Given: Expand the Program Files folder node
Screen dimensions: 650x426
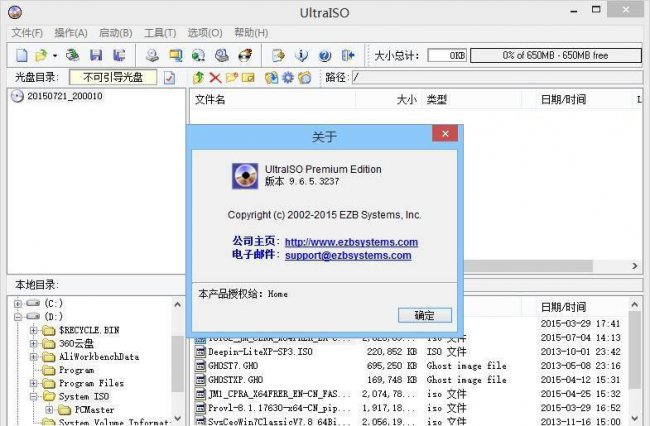Looking at the screenshot, I should (34, 383).
